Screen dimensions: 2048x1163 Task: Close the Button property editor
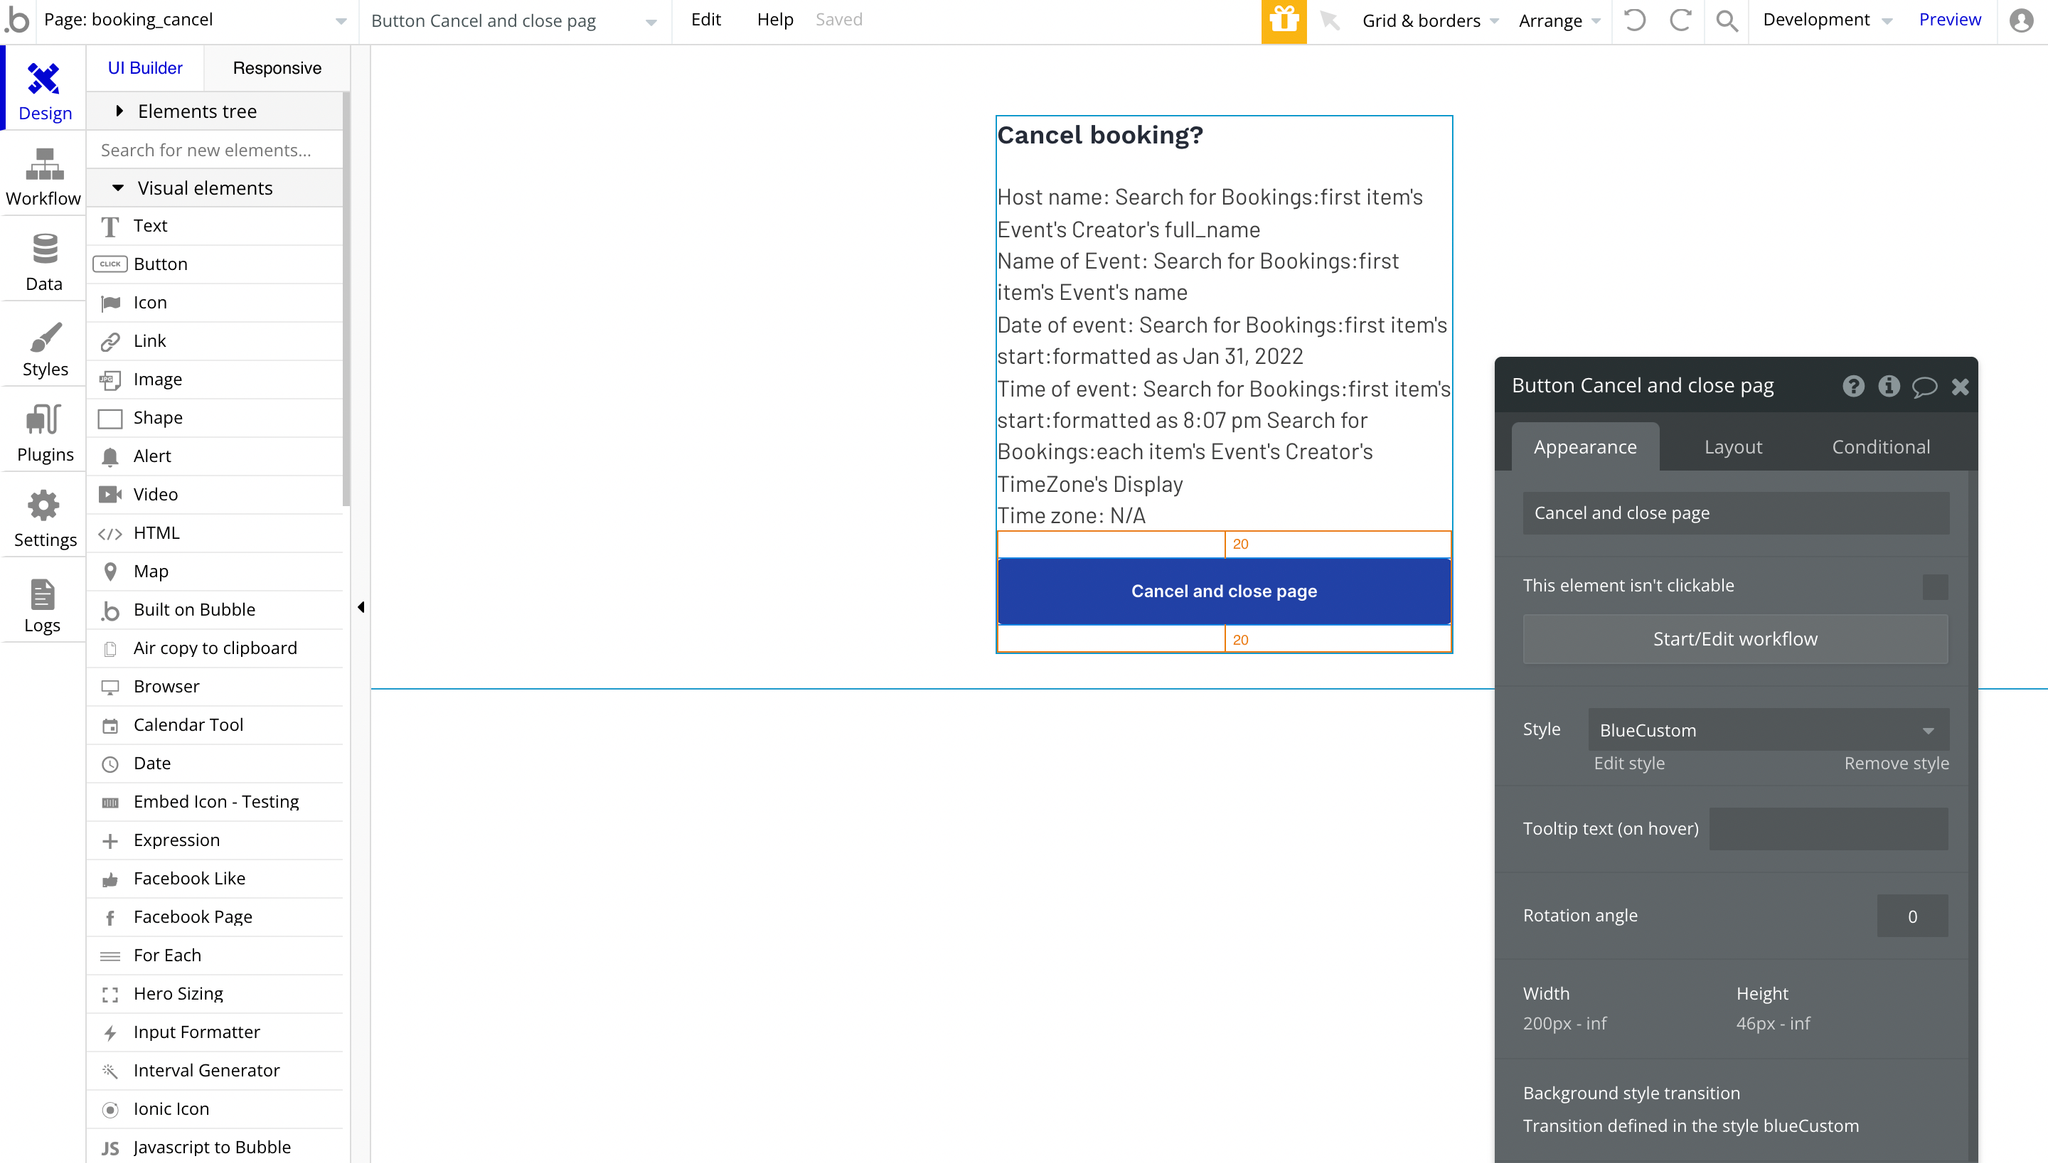(1960, 387)
